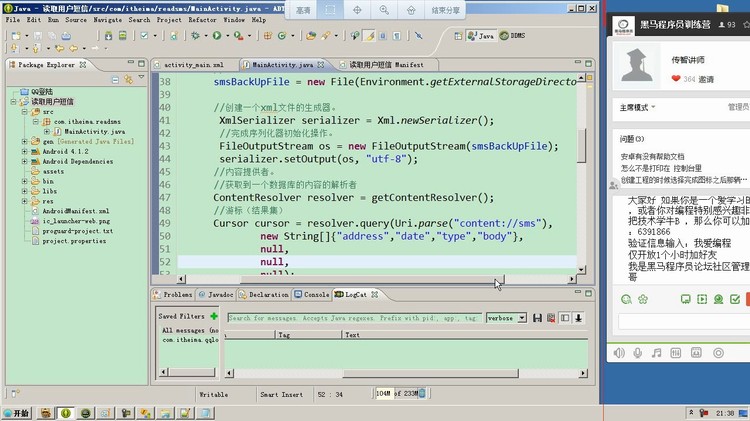Image resolution: width=750 pixels, height=421 pixels.
Task: Open the Declaration tab
Action: coord(264,295)
